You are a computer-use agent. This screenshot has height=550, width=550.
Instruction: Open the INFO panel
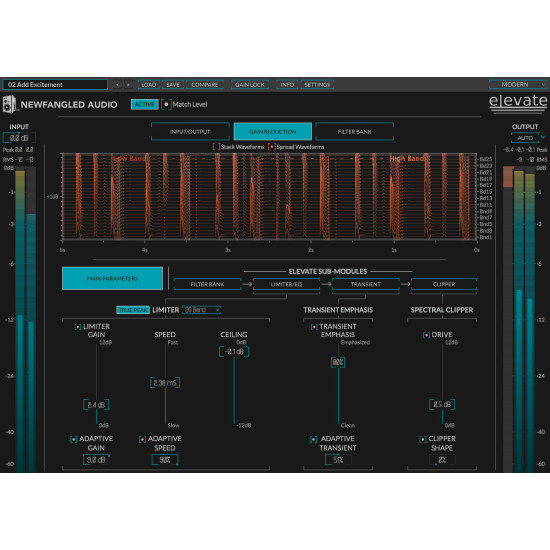[x=287, y=85]
